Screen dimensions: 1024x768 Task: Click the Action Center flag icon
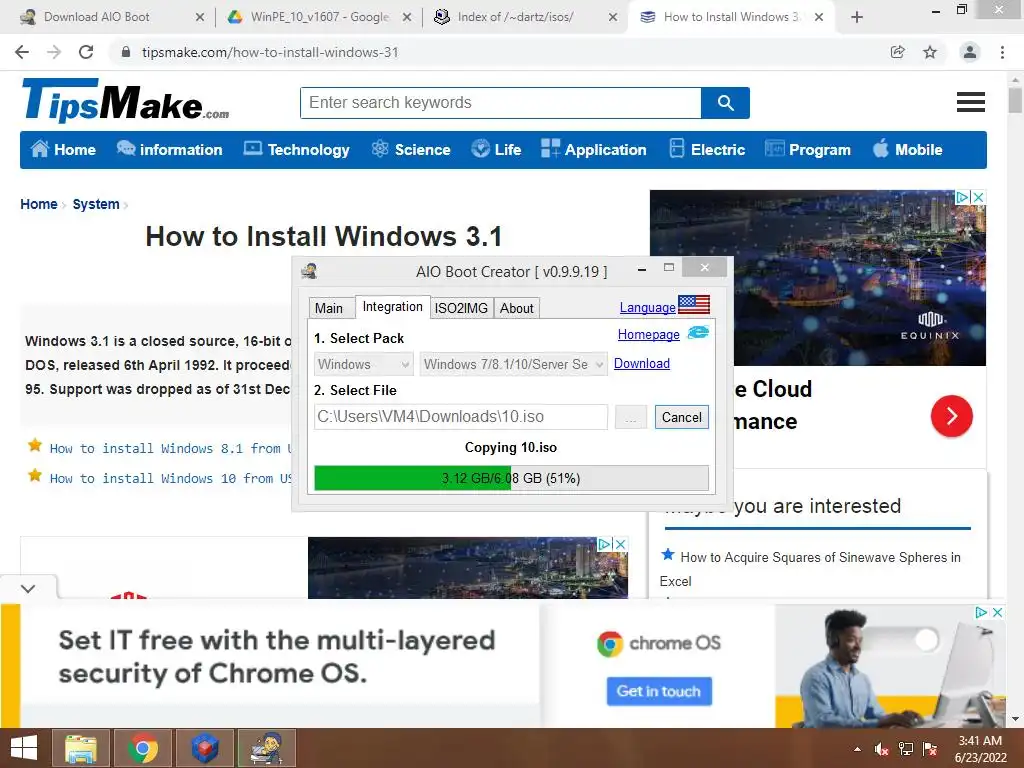coord(930,749)
